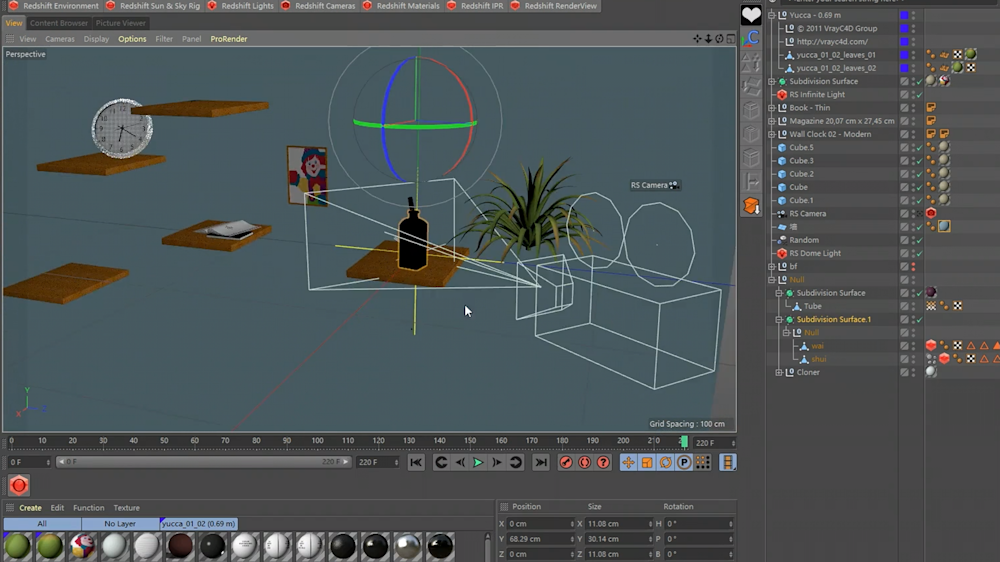
Task: Click the red Redshift render icon below timeline
Action: click(18, 486)
